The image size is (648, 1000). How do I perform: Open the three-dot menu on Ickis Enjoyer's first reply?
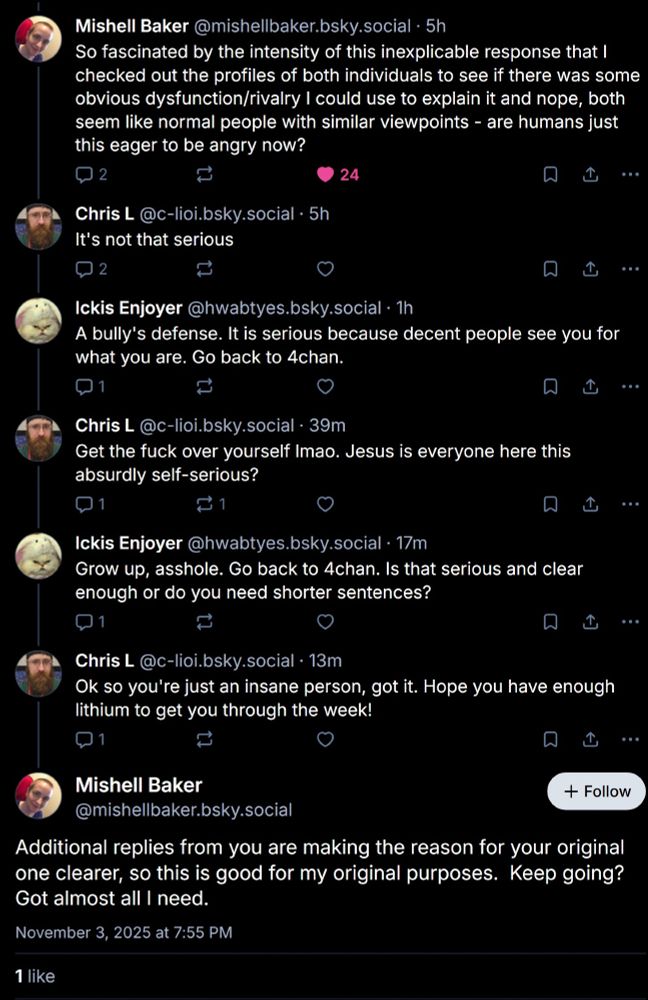click(x=629, y=386)
